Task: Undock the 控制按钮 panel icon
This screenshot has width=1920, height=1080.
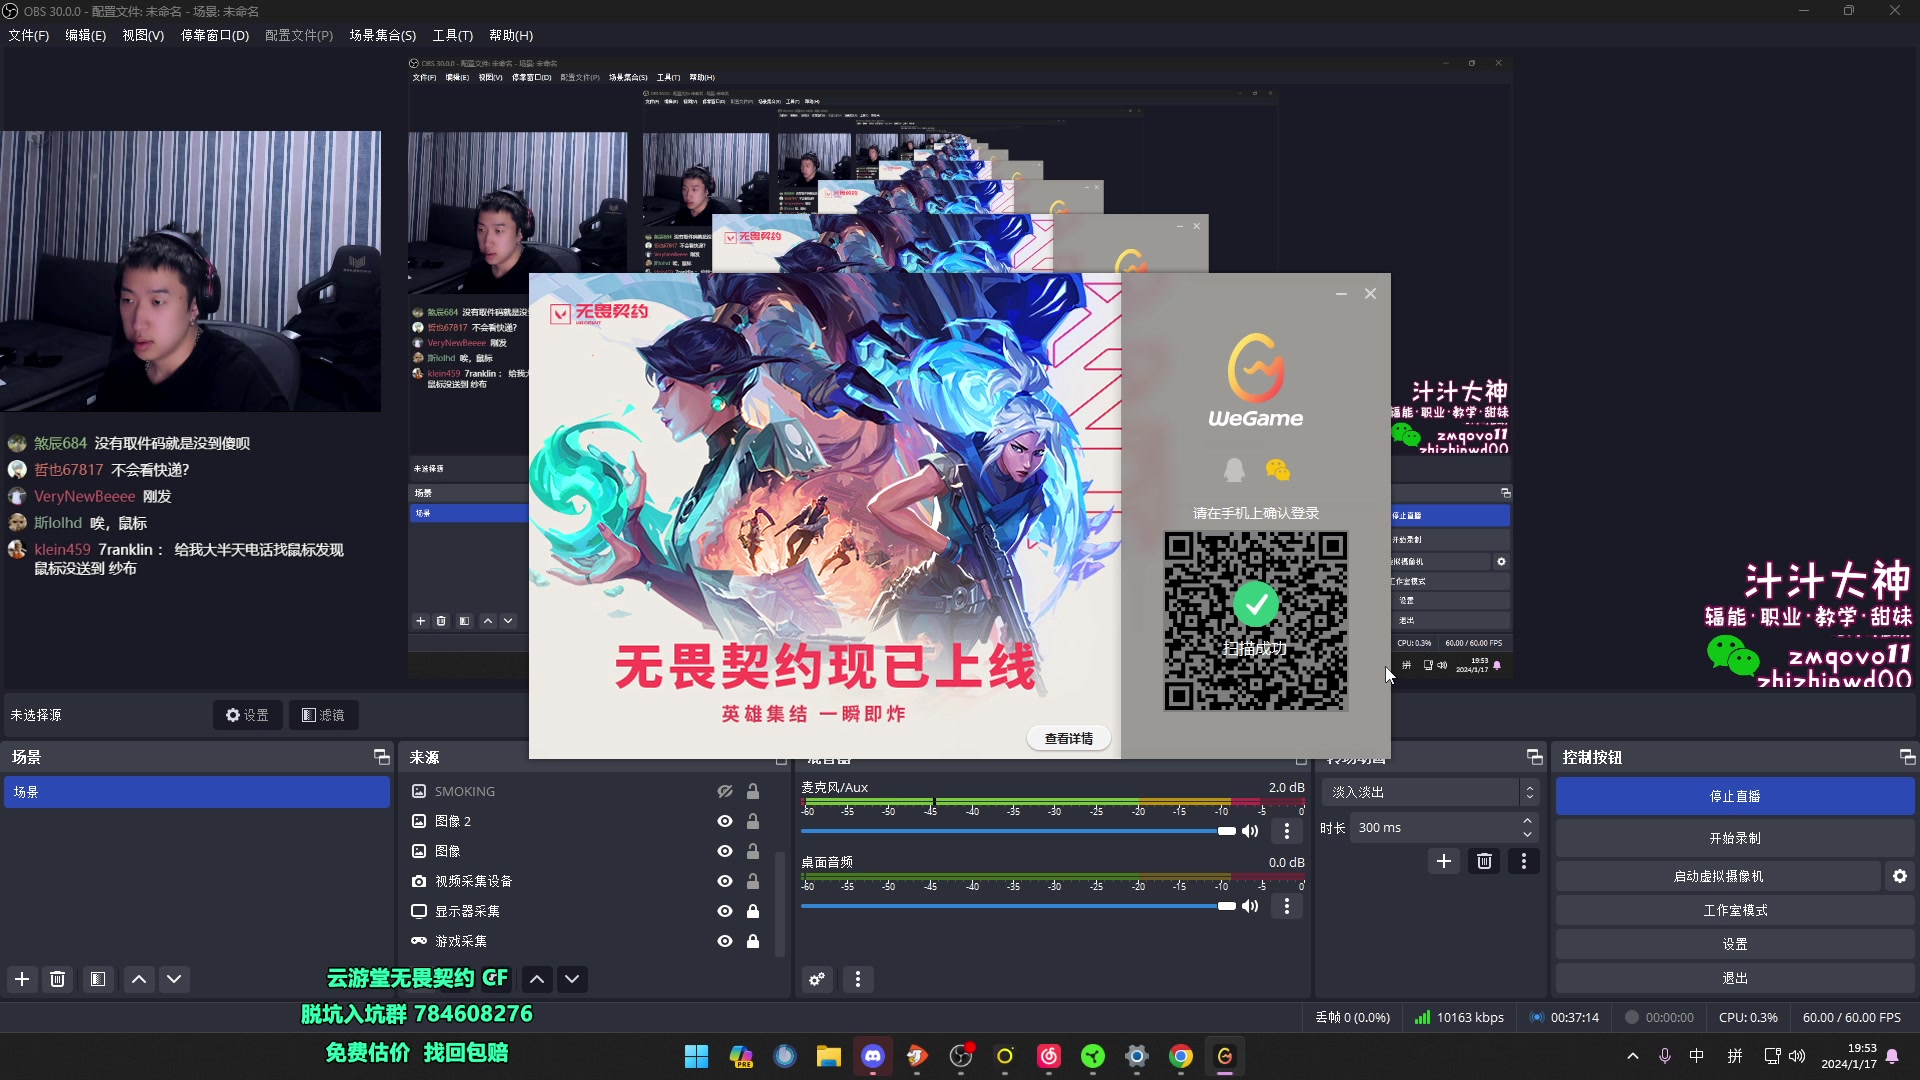Action: pos(1907,757)
